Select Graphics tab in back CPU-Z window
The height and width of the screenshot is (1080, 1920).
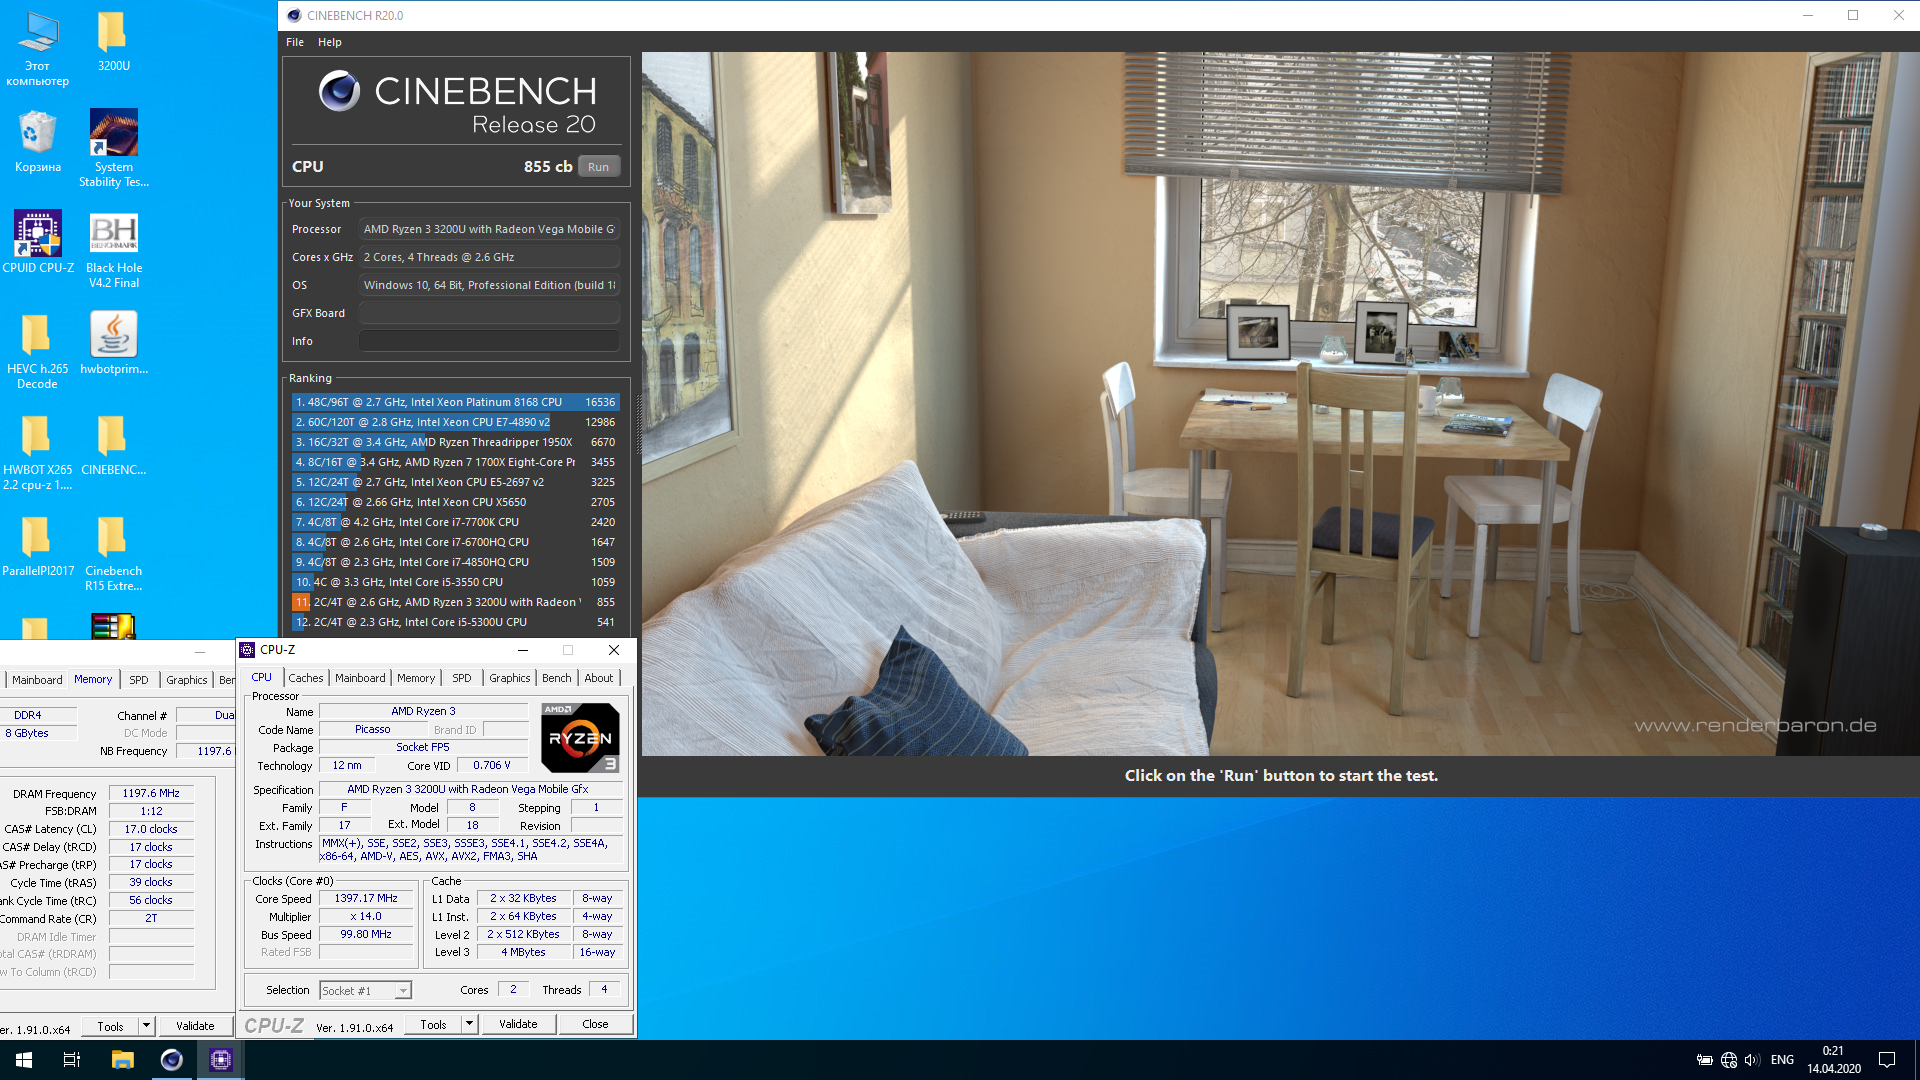[187, 680]
